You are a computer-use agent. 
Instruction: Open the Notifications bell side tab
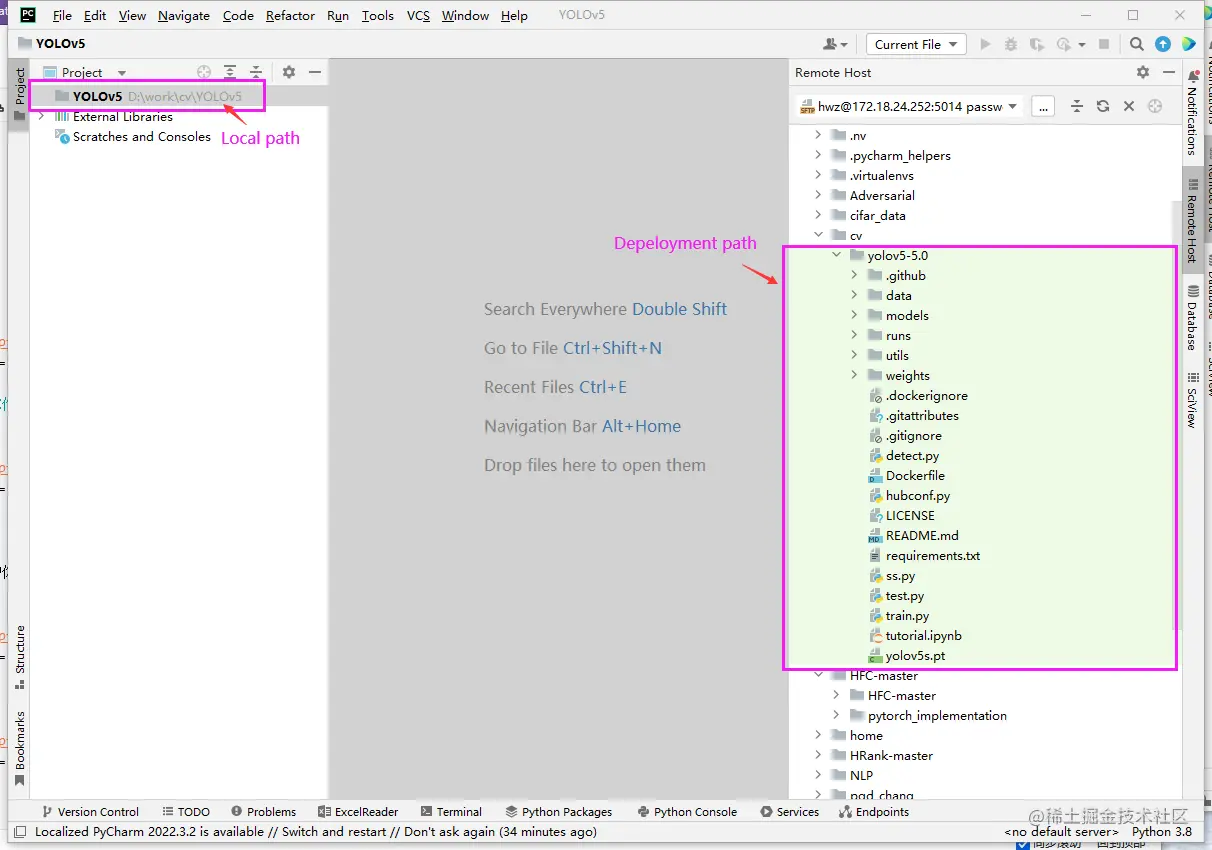pos(1191,113)
